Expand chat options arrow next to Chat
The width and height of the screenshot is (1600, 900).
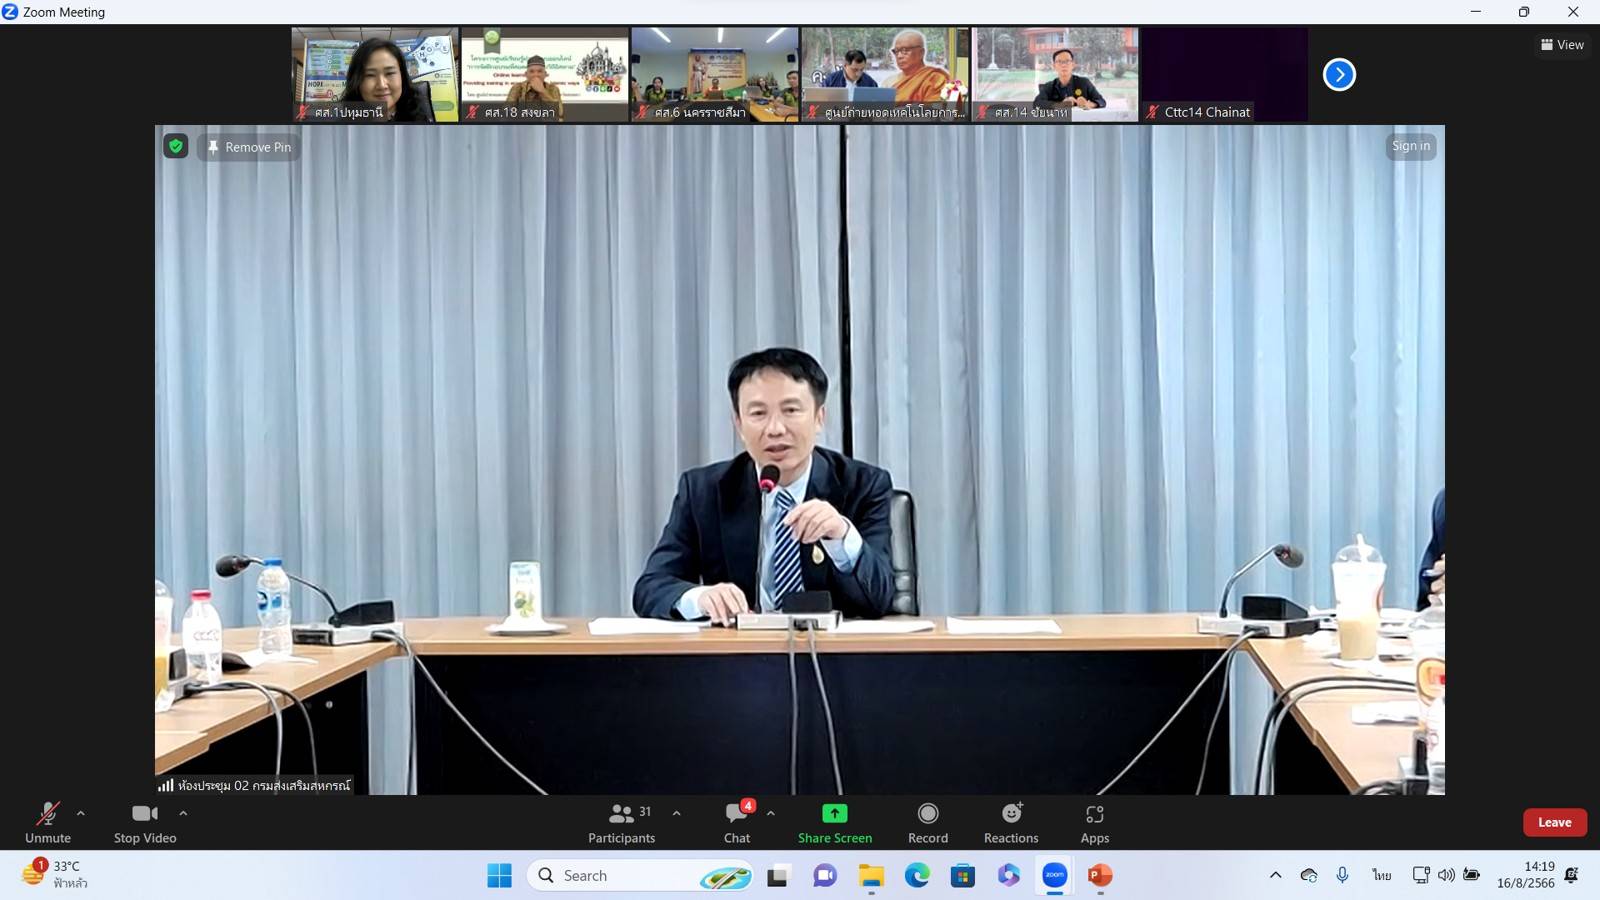click(771, 813)
